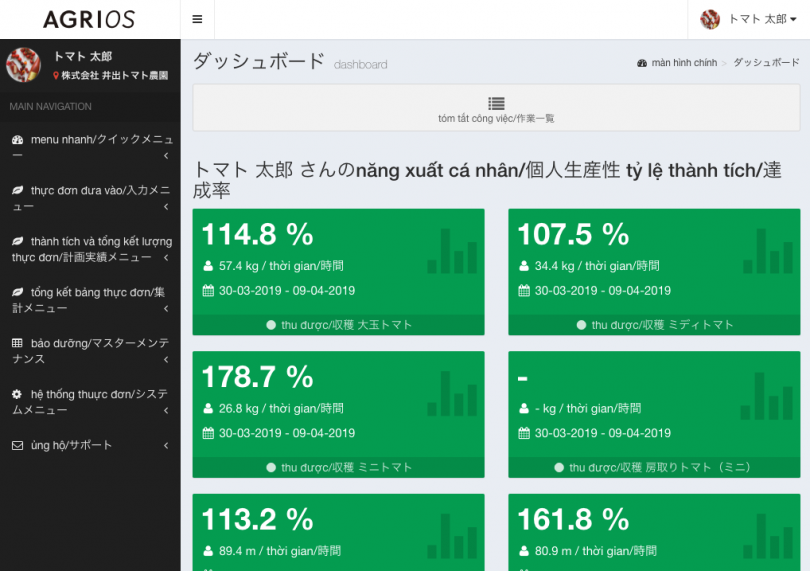Click the location pin icon beside 株式会社 井出トマト農園
This screenshot has height=571, width=810.
tap(56, 75)
